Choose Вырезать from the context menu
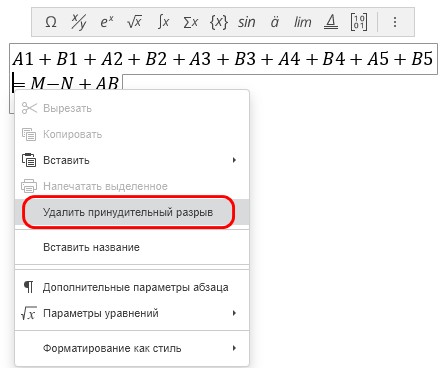This screenshot has height=368, width=445. (132, 108)
